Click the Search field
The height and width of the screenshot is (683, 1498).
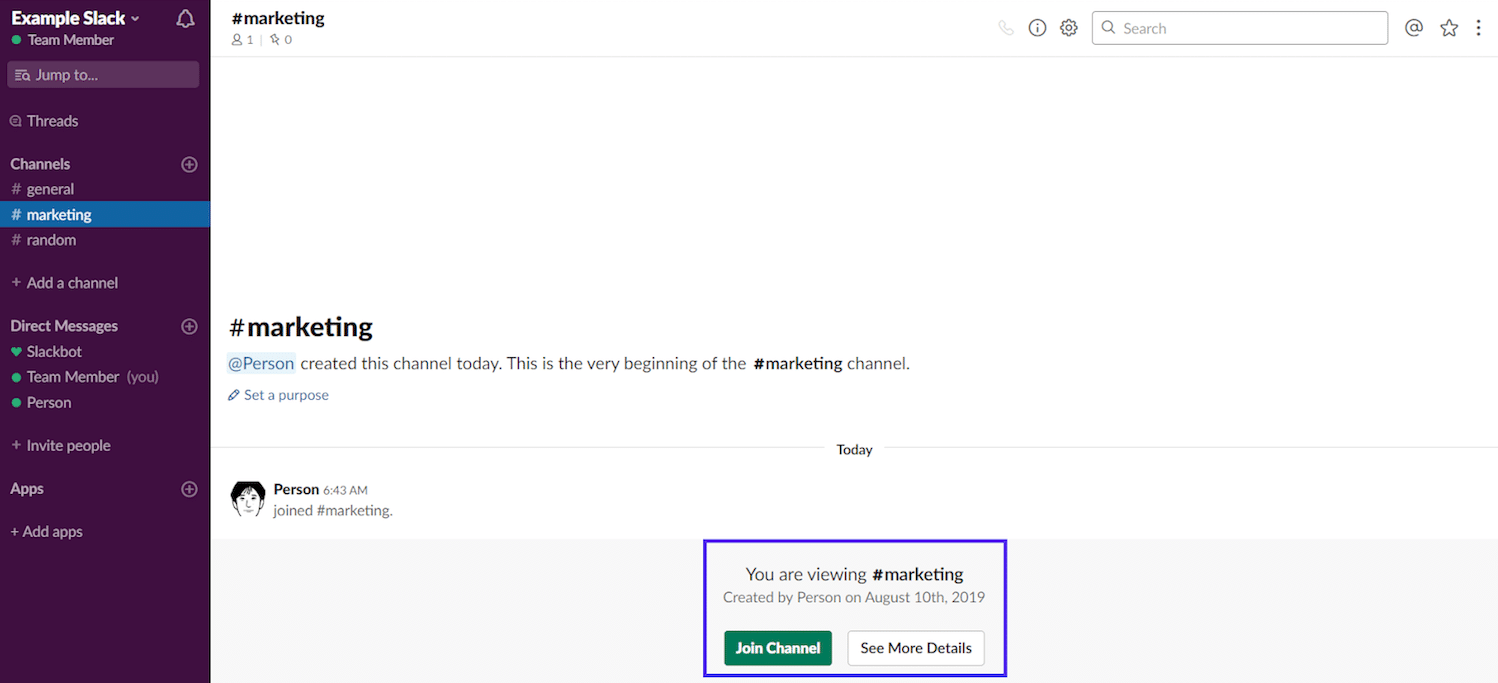[x=1240, y=28]
